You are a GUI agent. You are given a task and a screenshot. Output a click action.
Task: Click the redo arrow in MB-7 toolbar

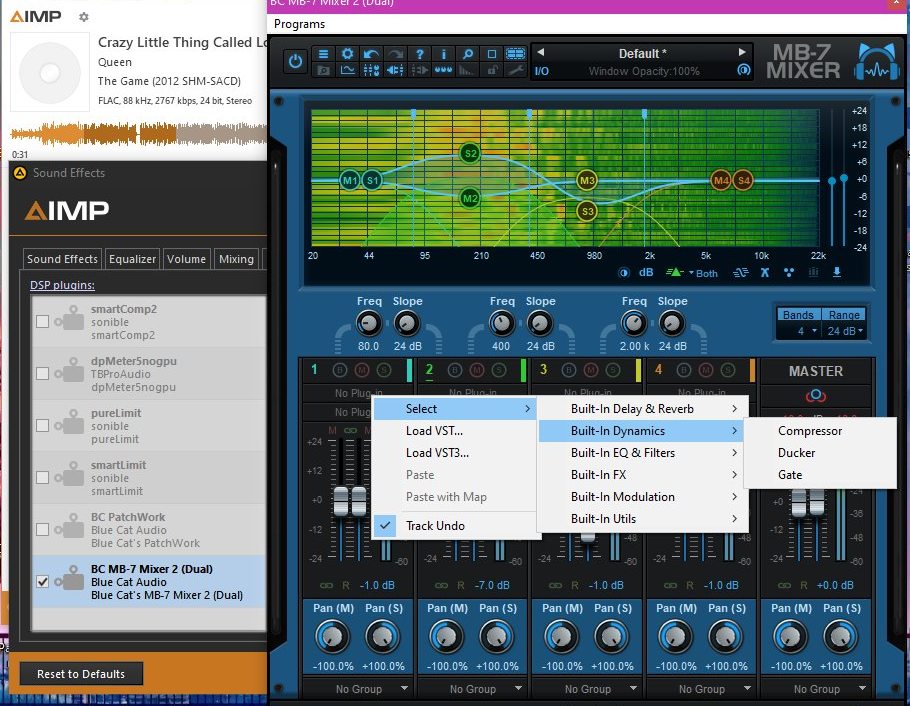click(x=395, y=54)
